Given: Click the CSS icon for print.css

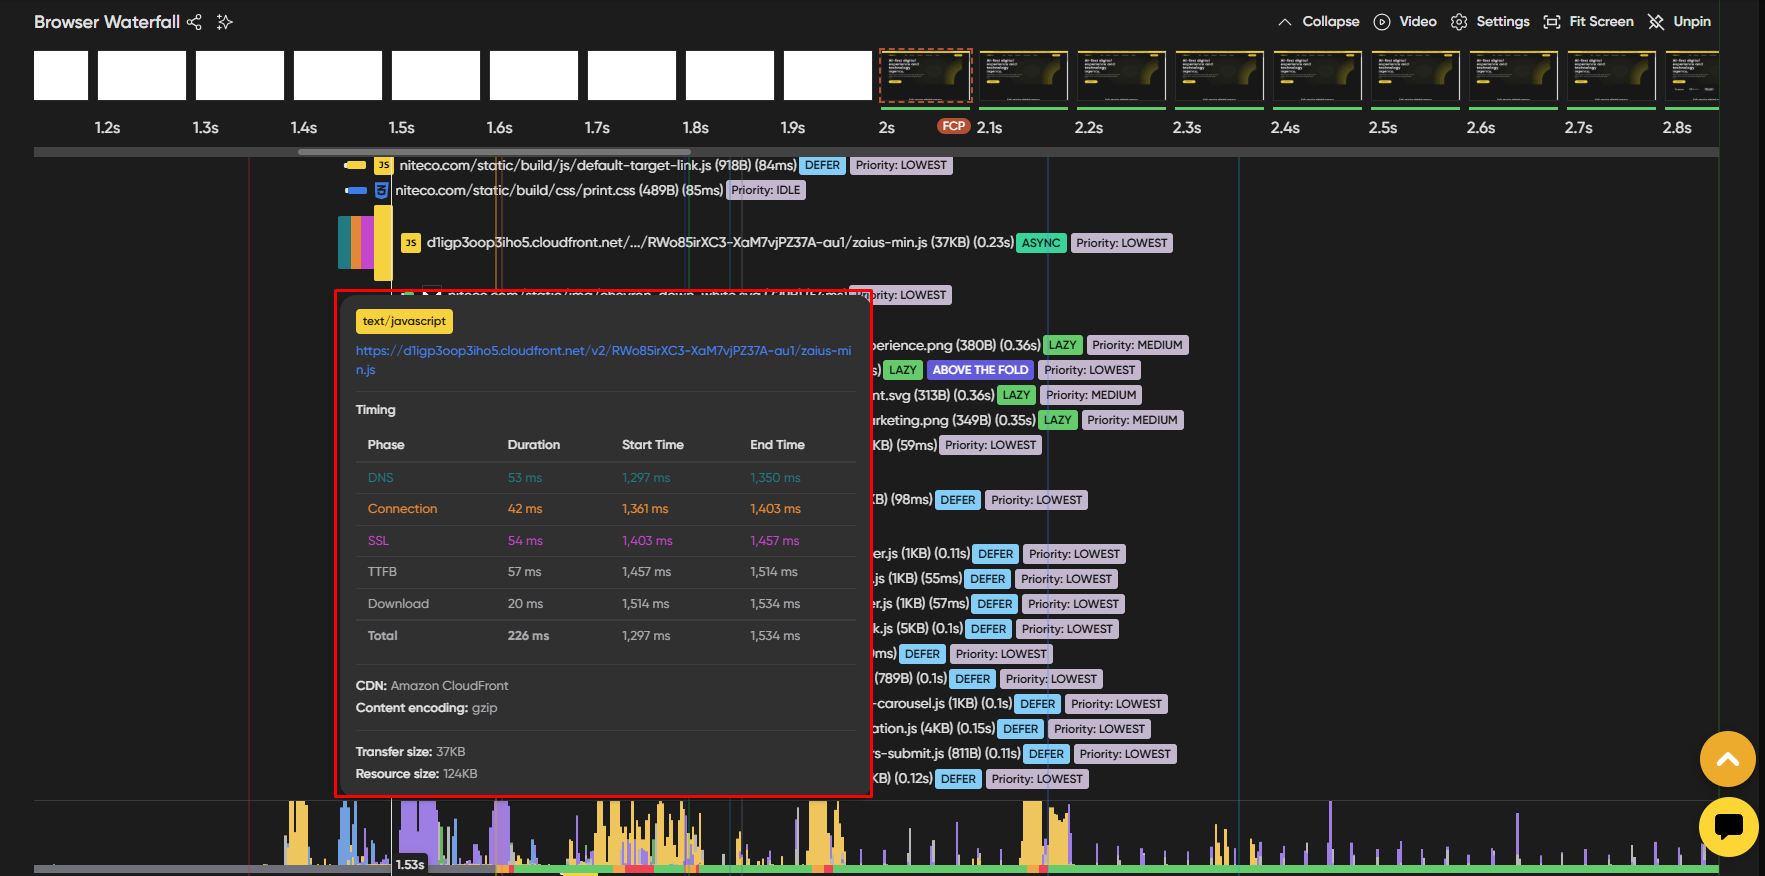Looking at the screenshot, I should point(381,190).
